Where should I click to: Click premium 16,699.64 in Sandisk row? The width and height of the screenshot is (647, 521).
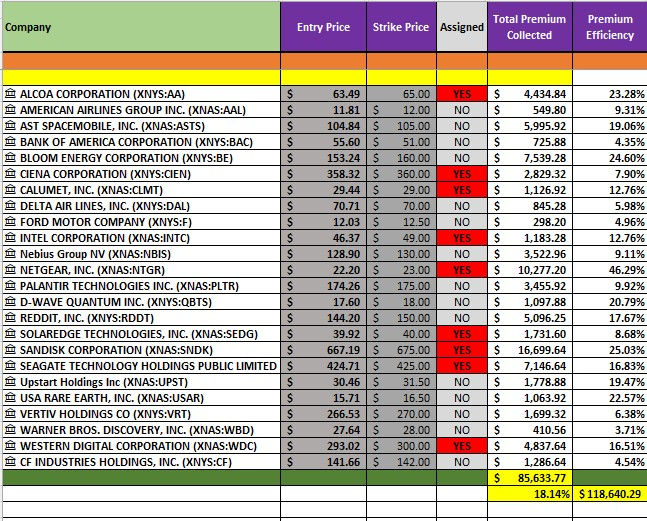530,350
